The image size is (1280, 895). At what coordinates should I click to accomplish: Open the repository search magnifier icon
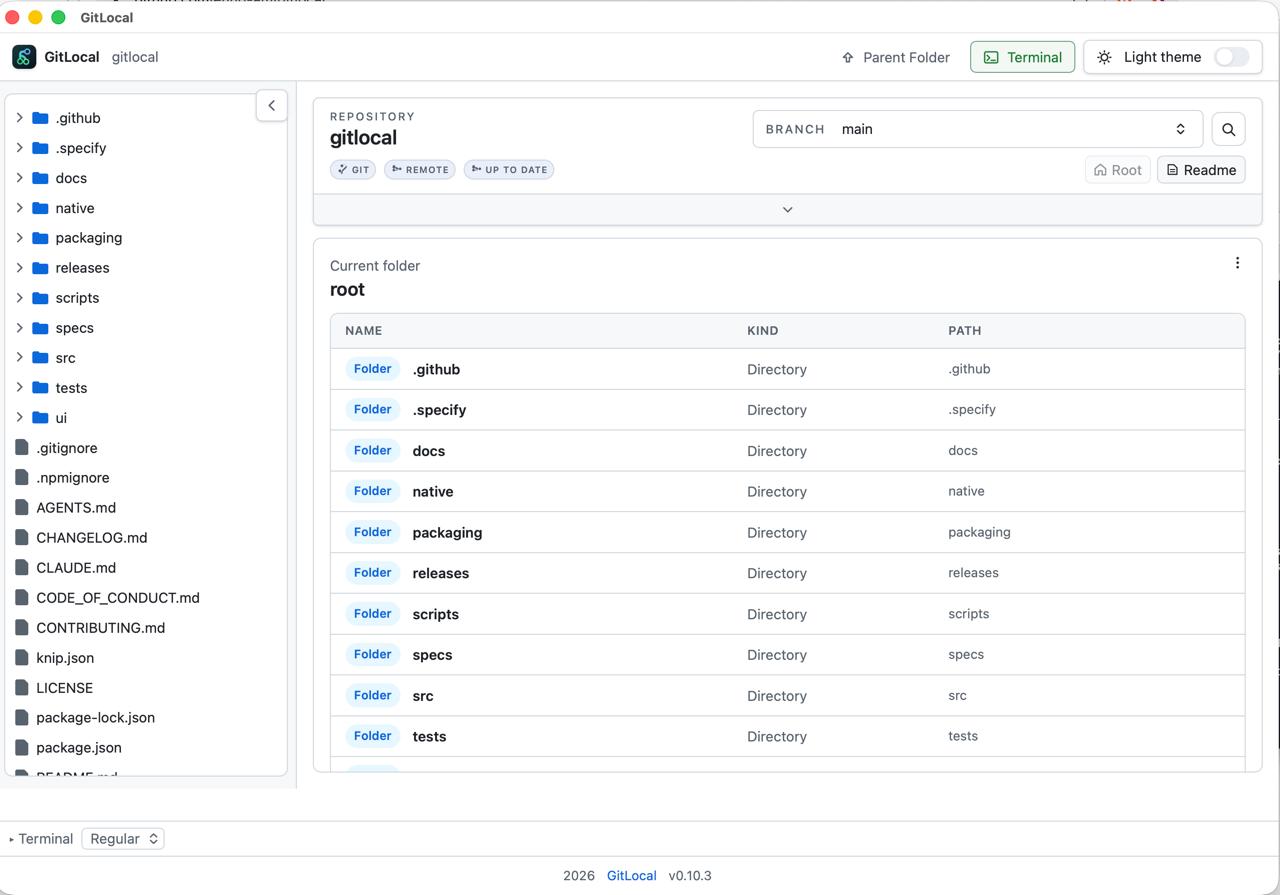pos(1229,129)
